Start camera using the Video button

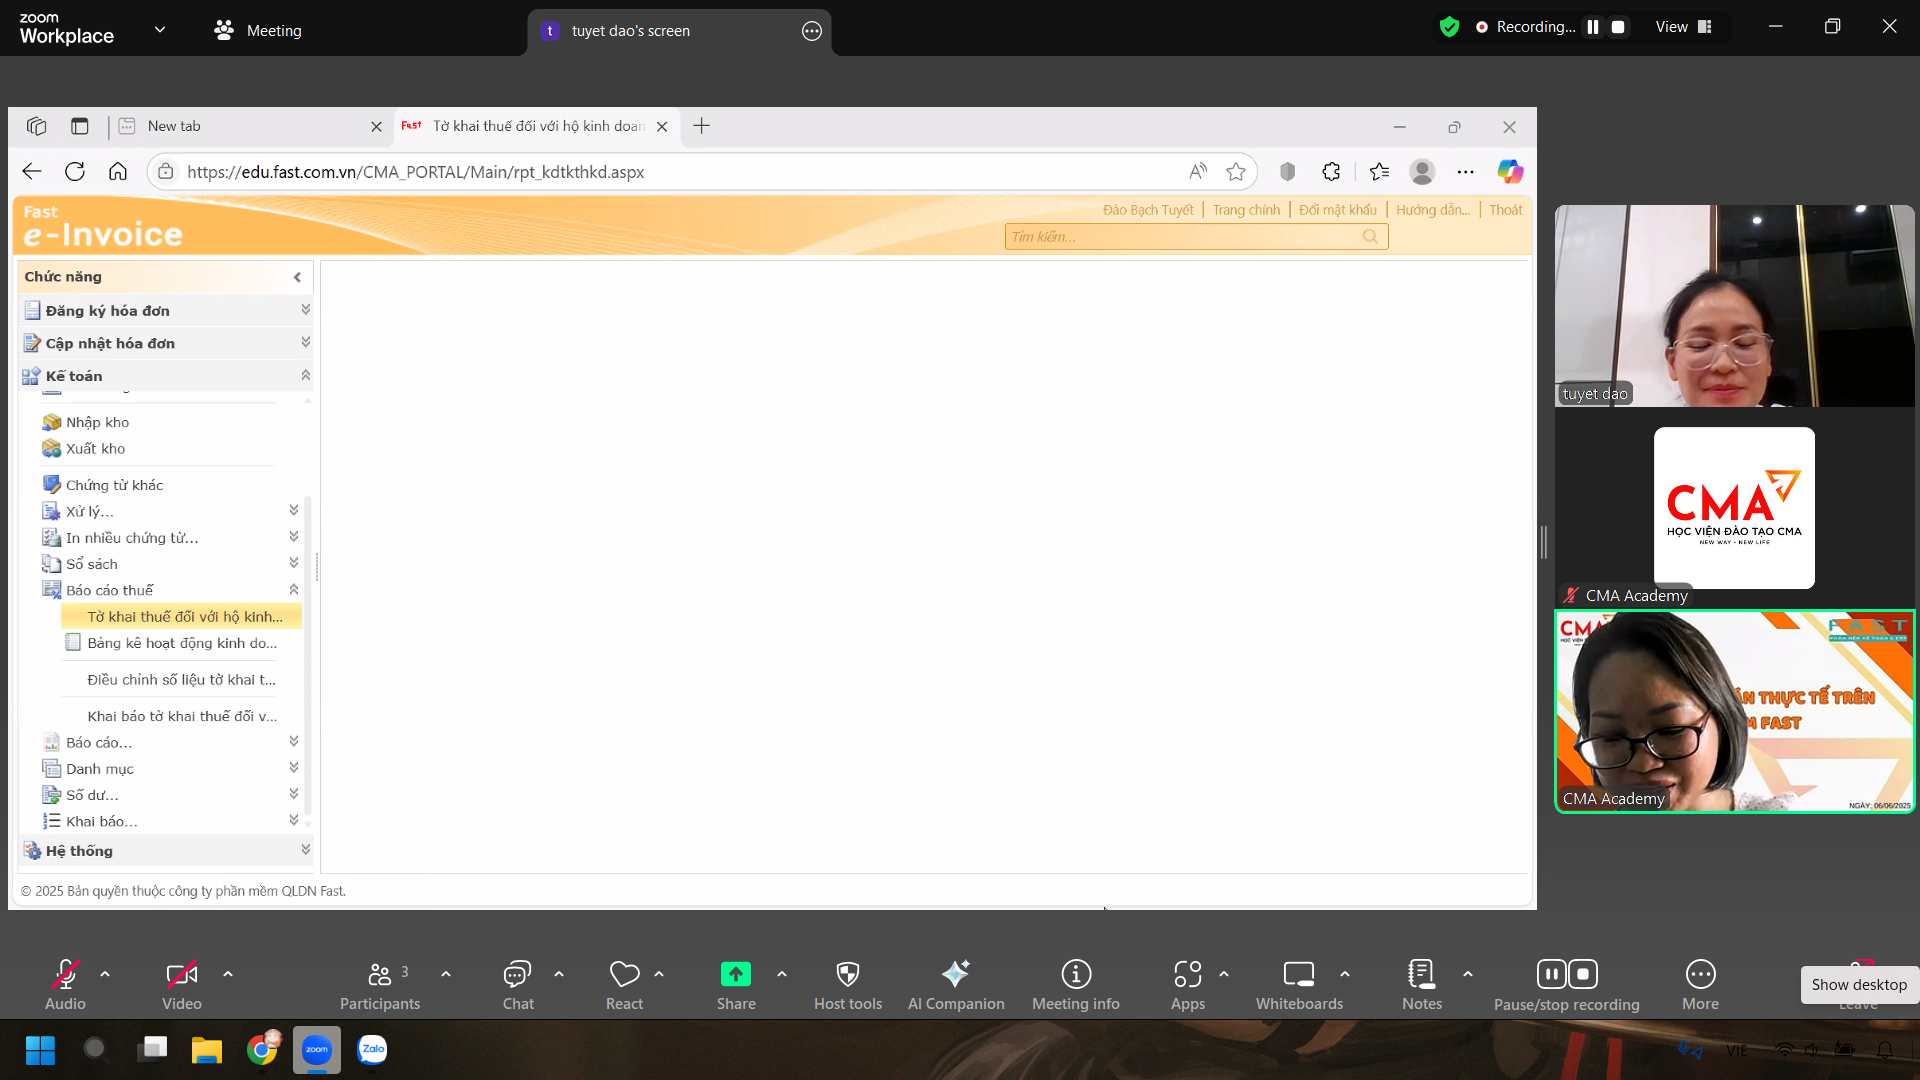pos(181,973)
